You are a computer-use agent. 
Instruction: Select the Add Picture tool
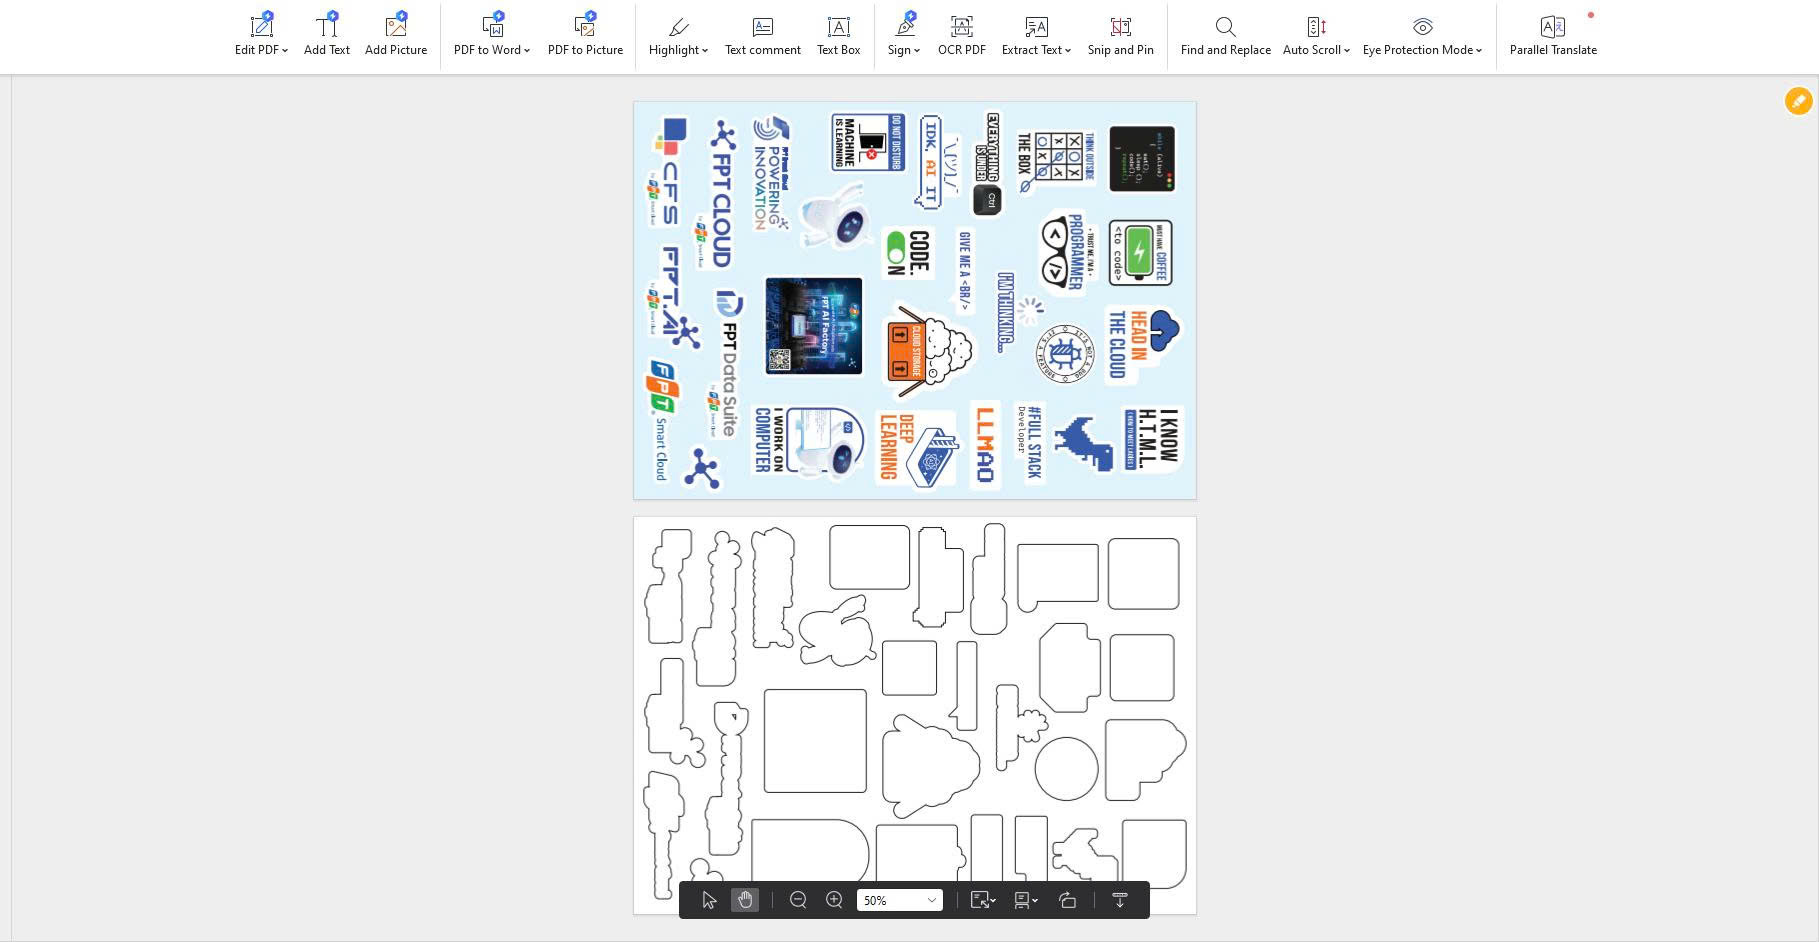396,35
